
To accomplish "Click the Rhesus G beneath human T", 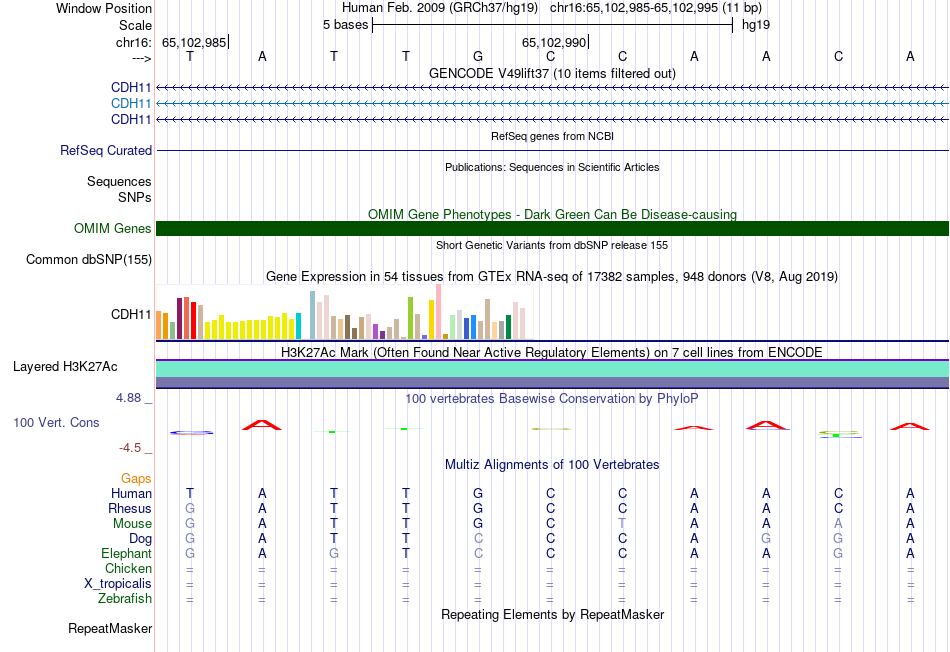I will click(x=190, y=508).
